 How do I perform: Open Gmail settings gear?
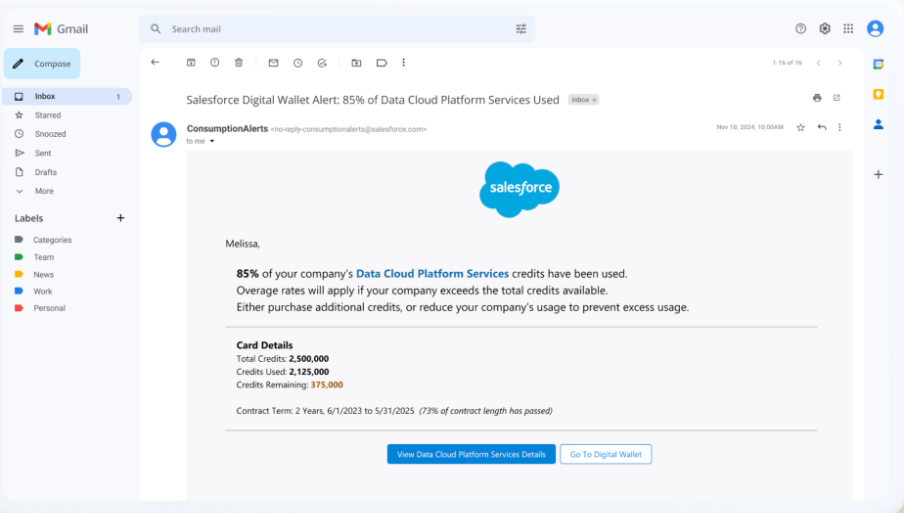(x=824, y=28)
